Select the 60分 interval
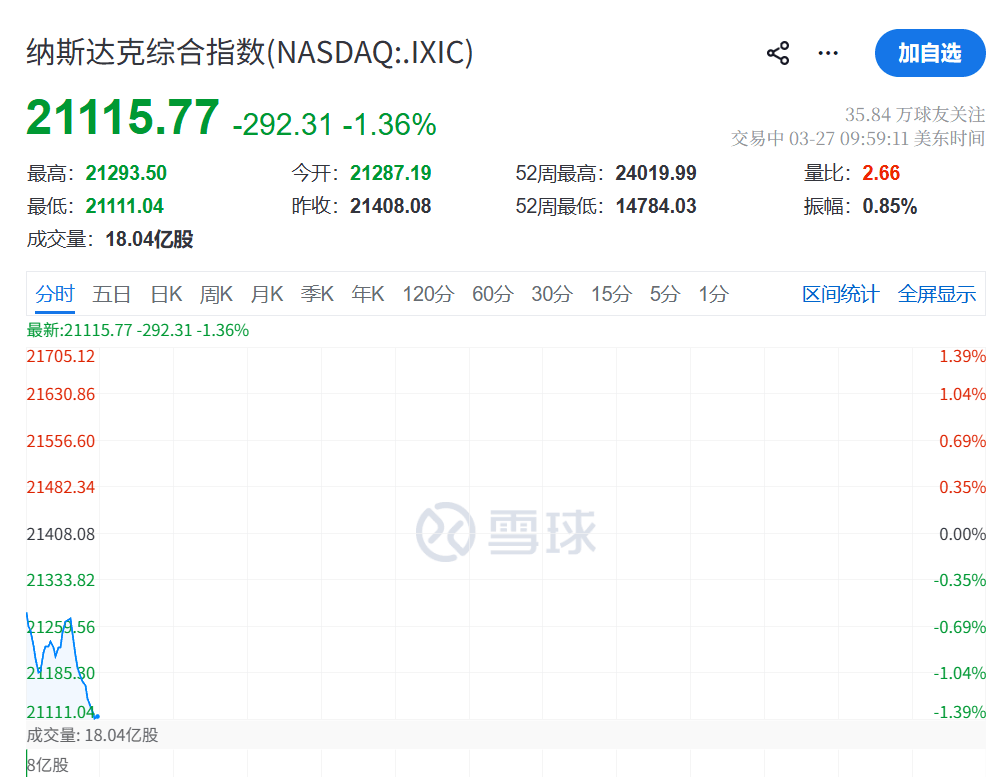The height and width of the screenshot is (777, 1008). pos(492,294)
